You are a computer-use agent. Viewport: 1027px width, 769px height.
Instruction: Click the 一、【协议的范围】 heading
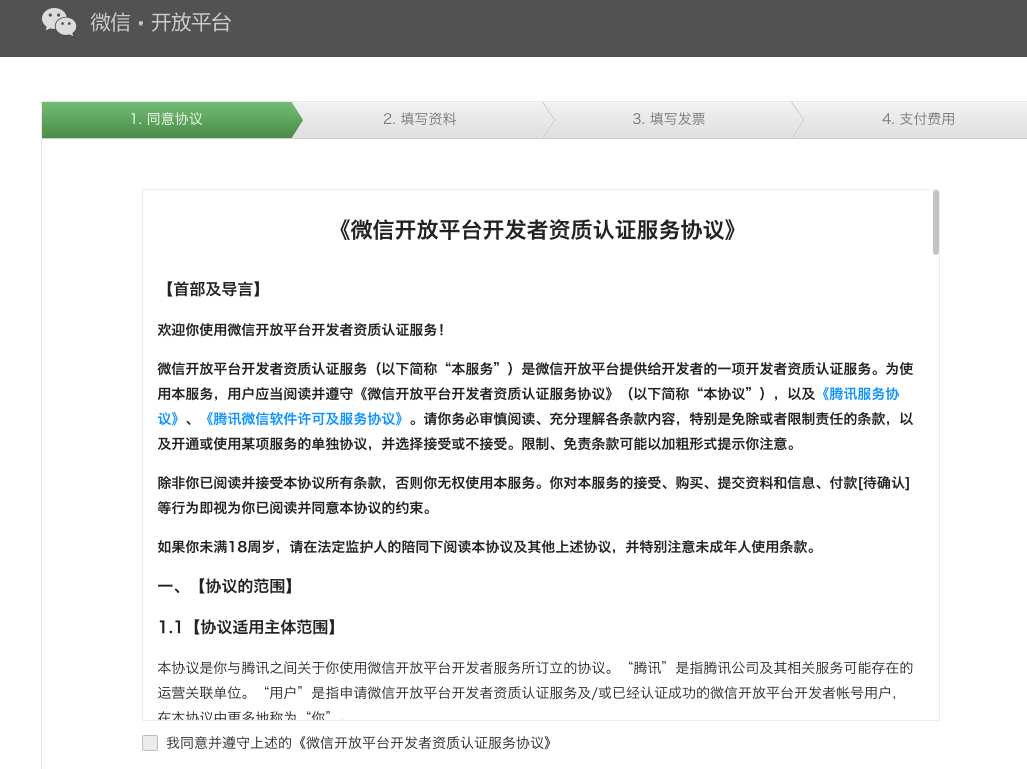226,586
